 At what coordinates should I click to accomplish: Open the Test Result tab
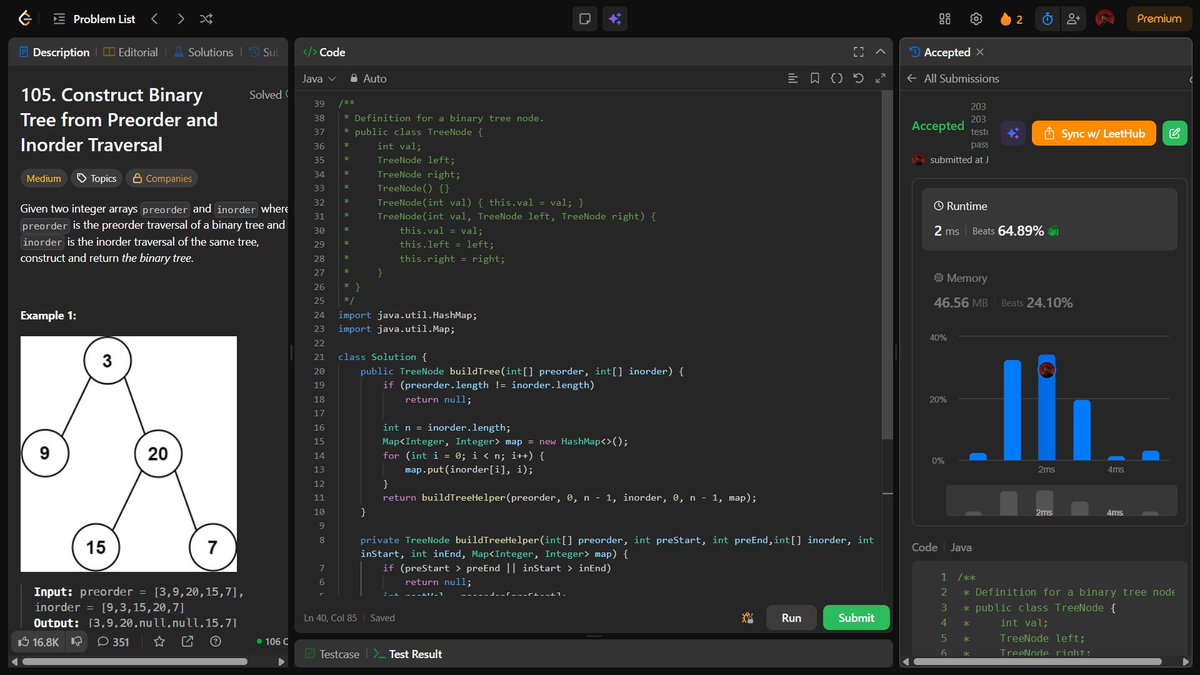coord(408,654)
